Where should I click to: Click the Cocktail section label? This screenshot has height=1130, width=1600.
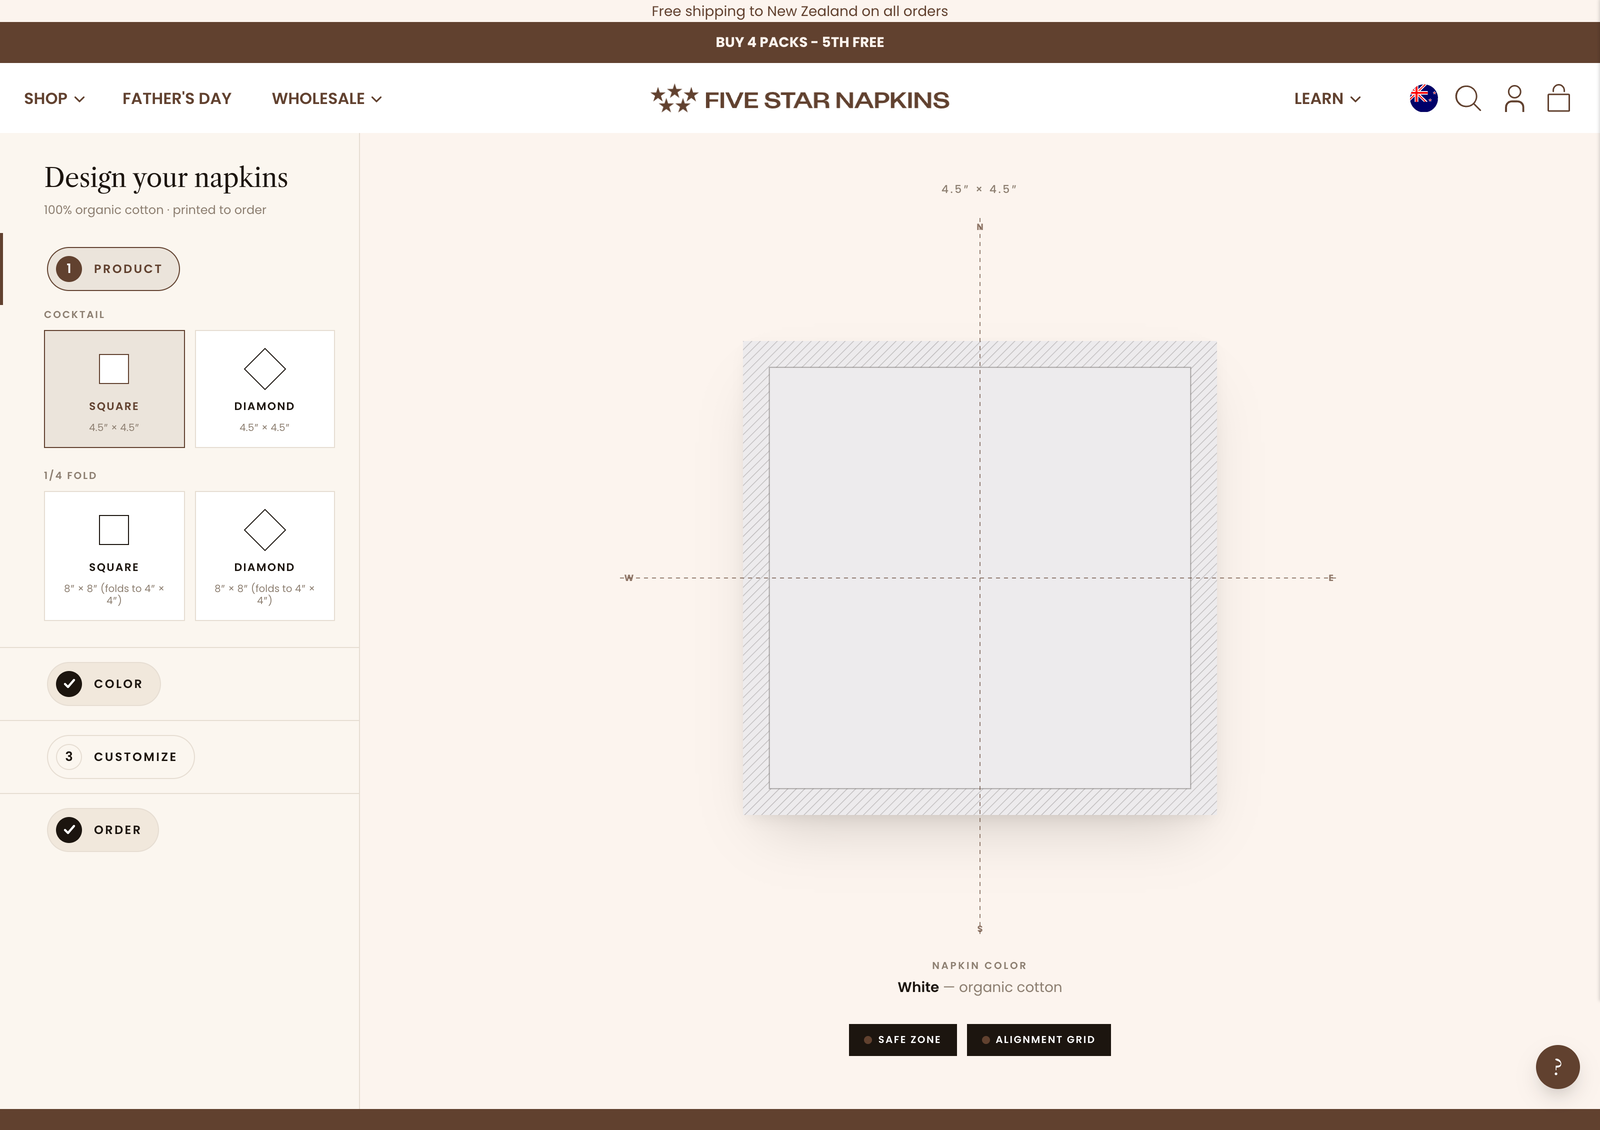74,315
